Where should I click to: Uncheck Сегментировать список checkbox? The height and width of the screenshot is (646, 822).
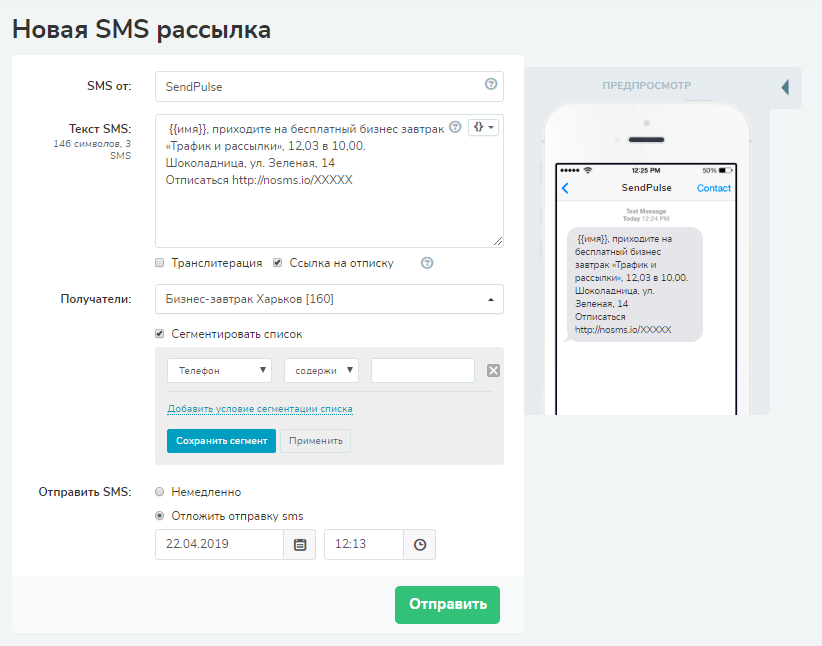(160, 333)
